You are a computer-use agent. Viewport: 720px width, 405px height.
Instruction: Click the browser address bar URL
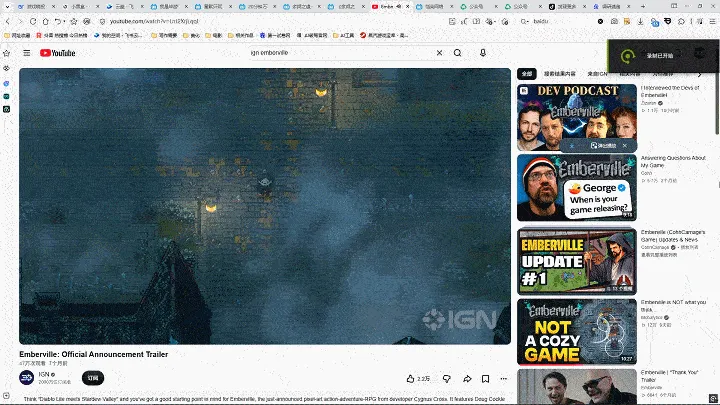coord(154,22)
